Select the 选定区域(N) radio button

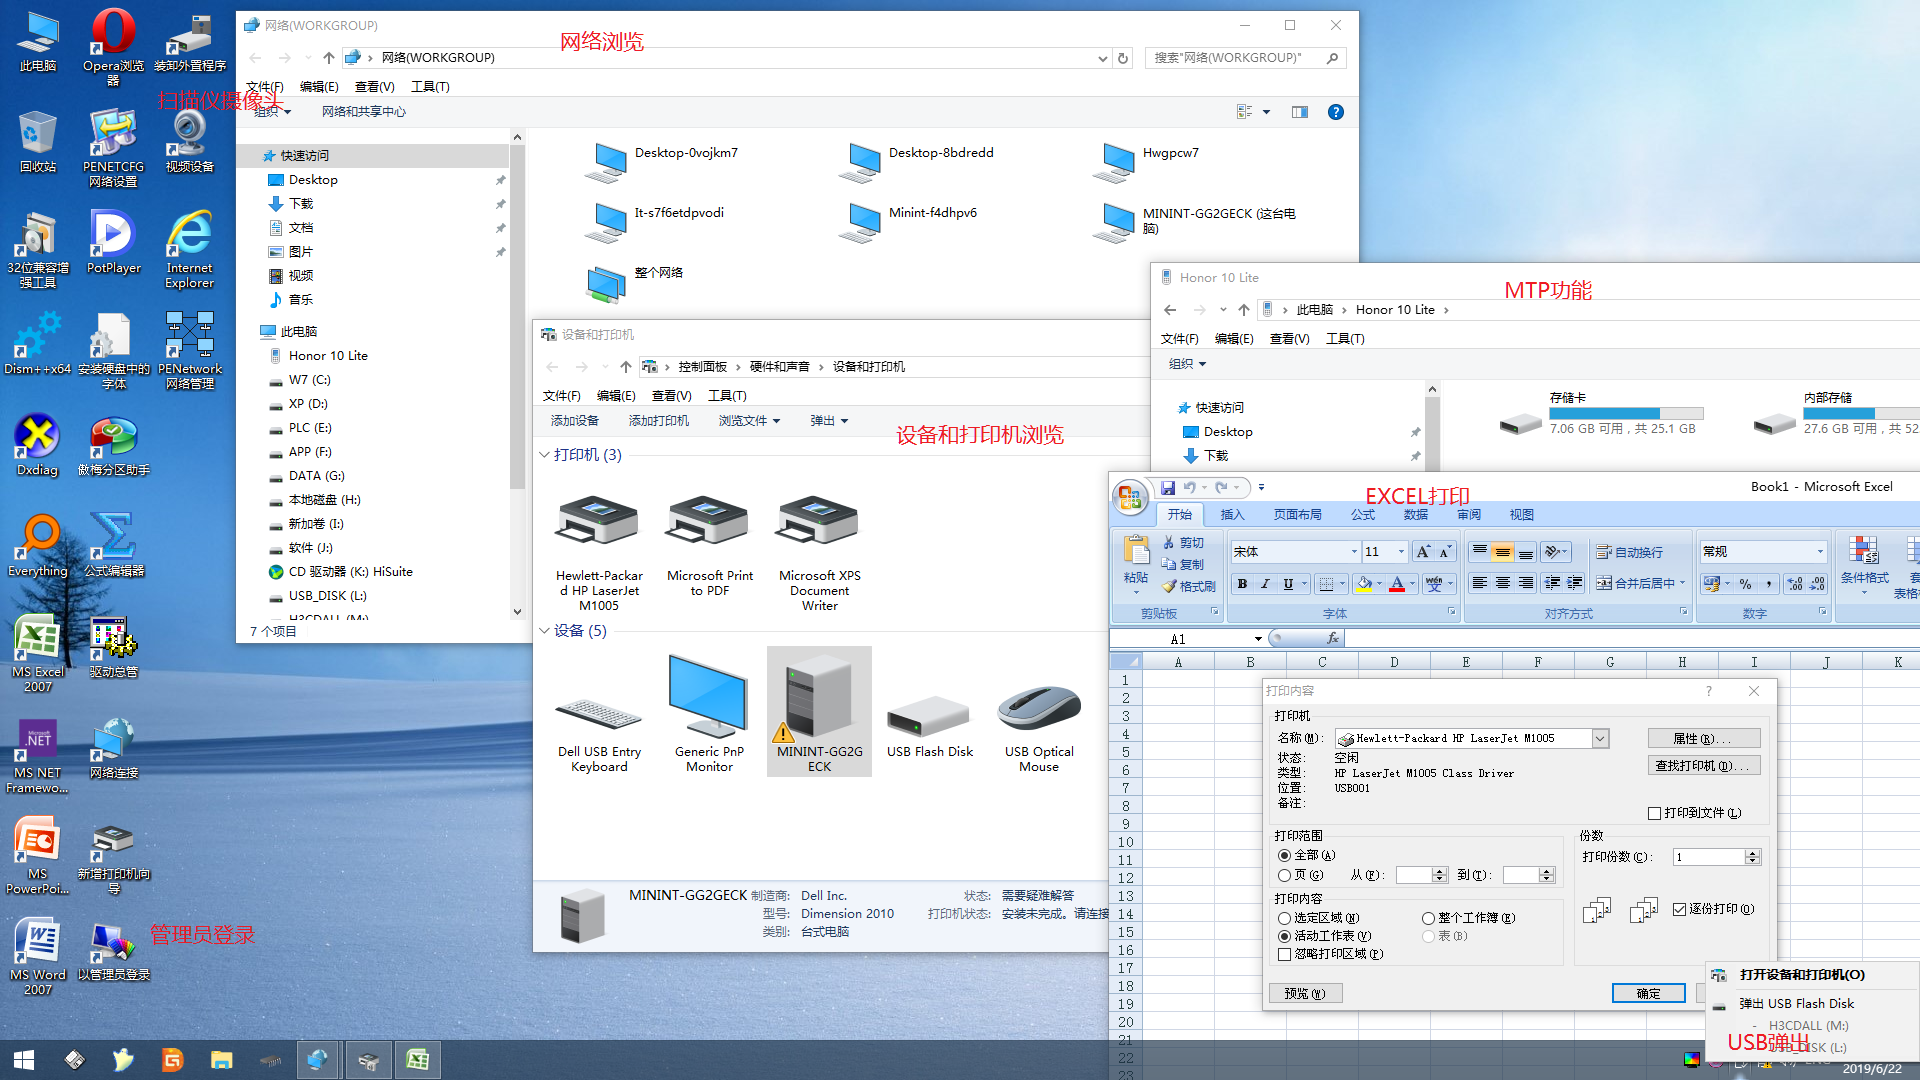1285,918
